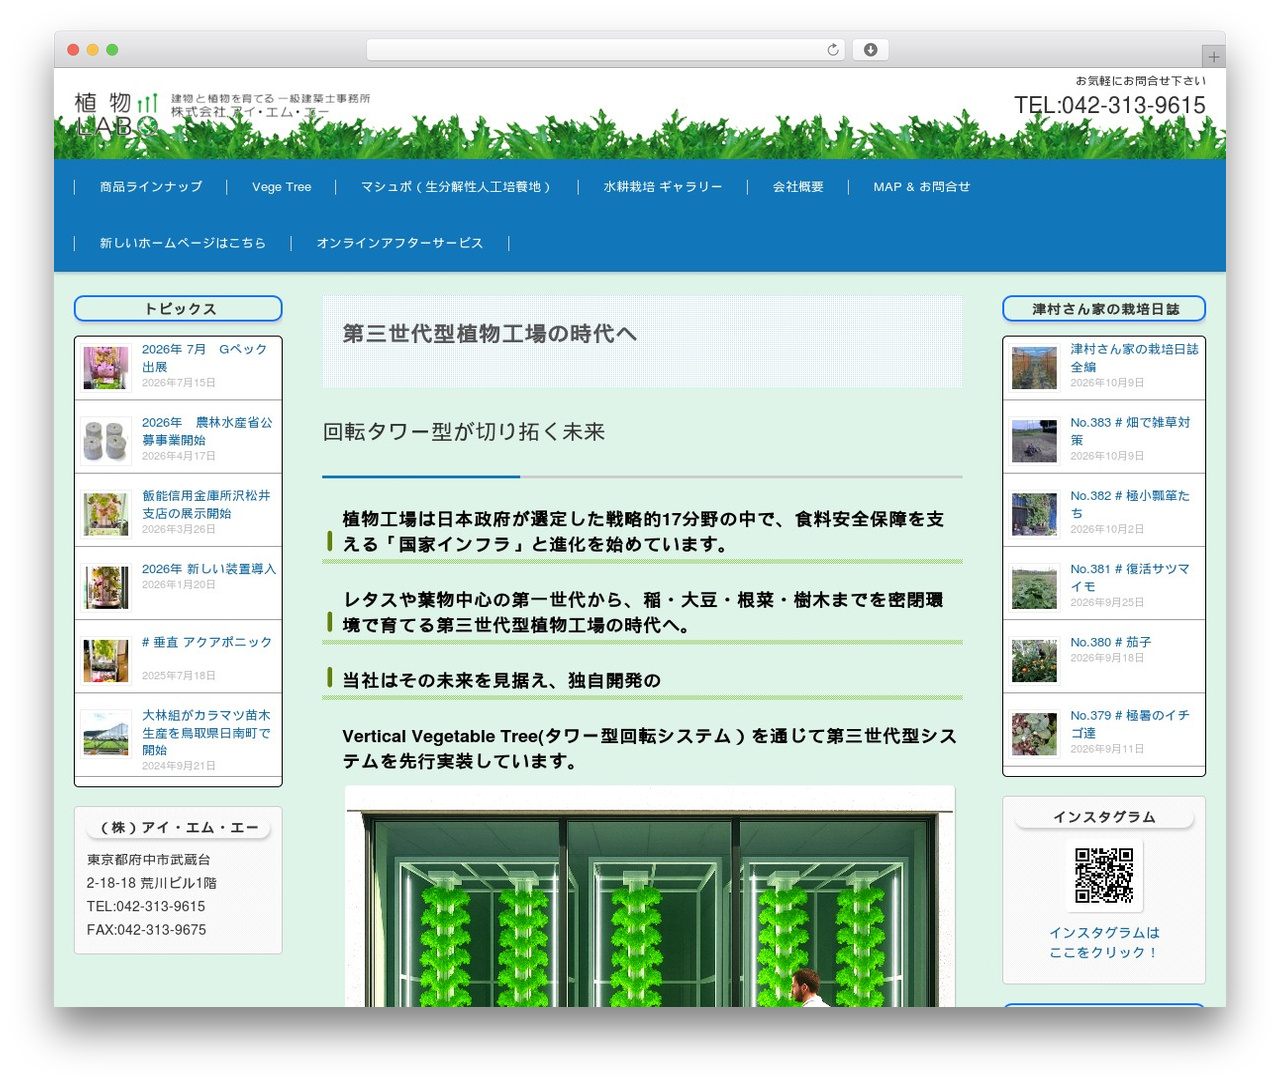Open the # 垂直 アクアポニック topic
Screen dimensions: 1280x1084
(207, 642)
